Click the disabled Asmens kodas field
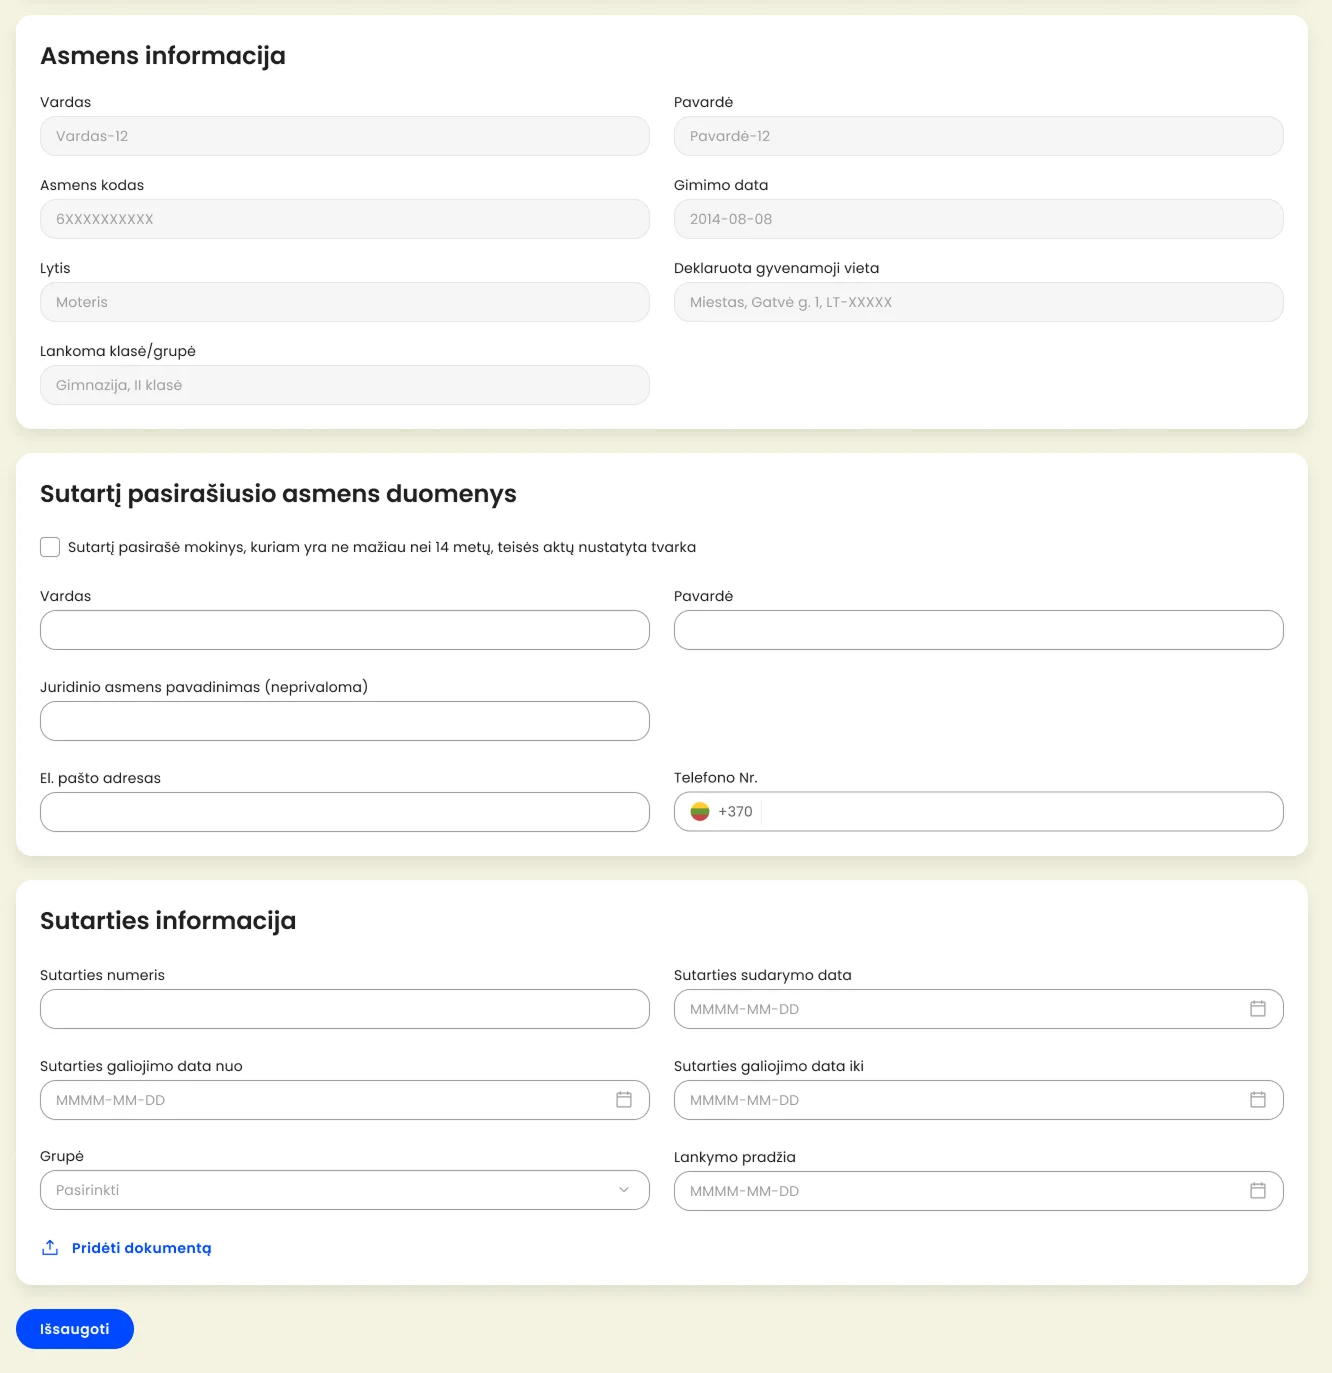Screen dimensions: 1332x1373 point(345,219)
